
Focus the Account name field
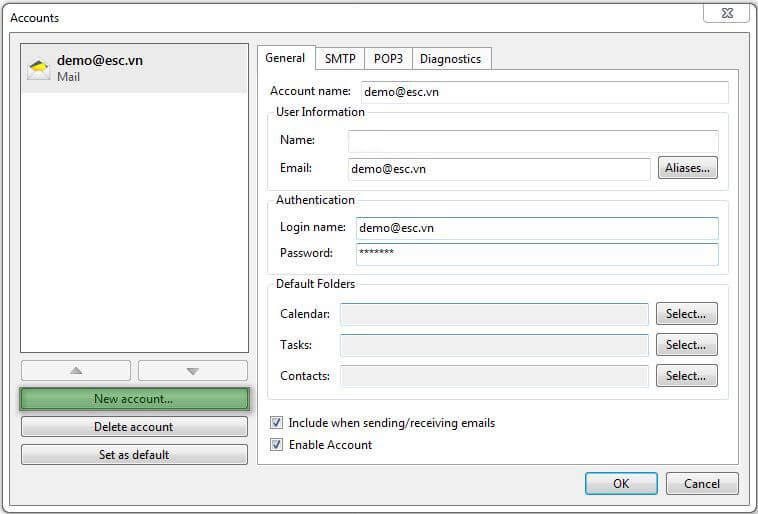(544, 92)
